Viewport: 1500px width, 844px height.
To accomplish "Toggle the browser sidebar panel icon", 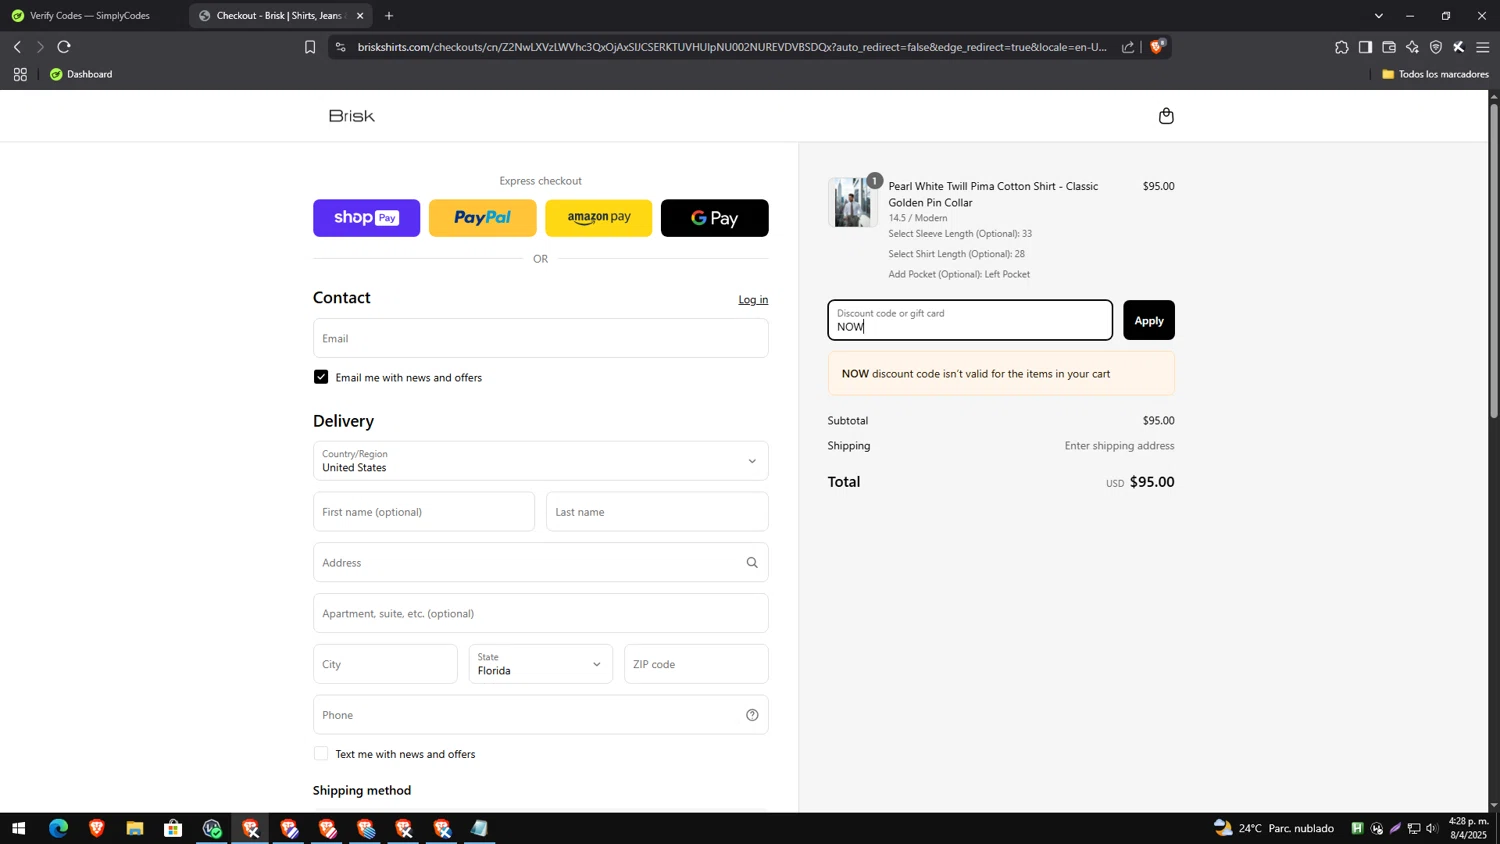I will click(1365, 47).
